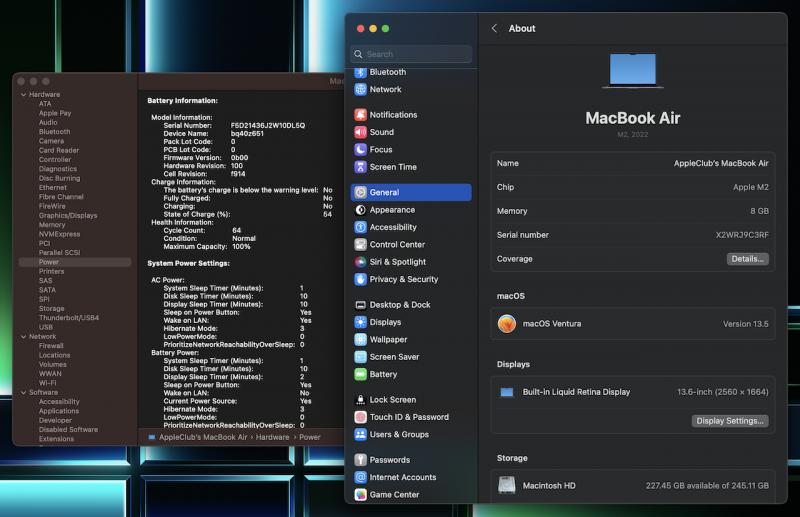The width and height of the screenshot is (800, 517).
Task: Click the macOS Ventura row
Action: tap(633, 324)
